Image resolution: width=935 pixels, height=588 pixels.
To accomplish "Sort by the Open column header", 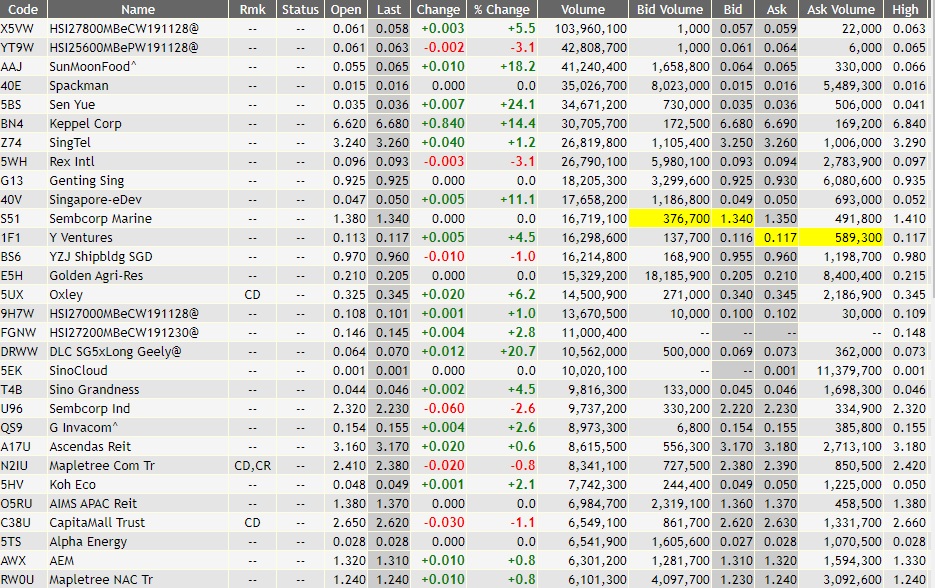I will [x=346, y=9].
